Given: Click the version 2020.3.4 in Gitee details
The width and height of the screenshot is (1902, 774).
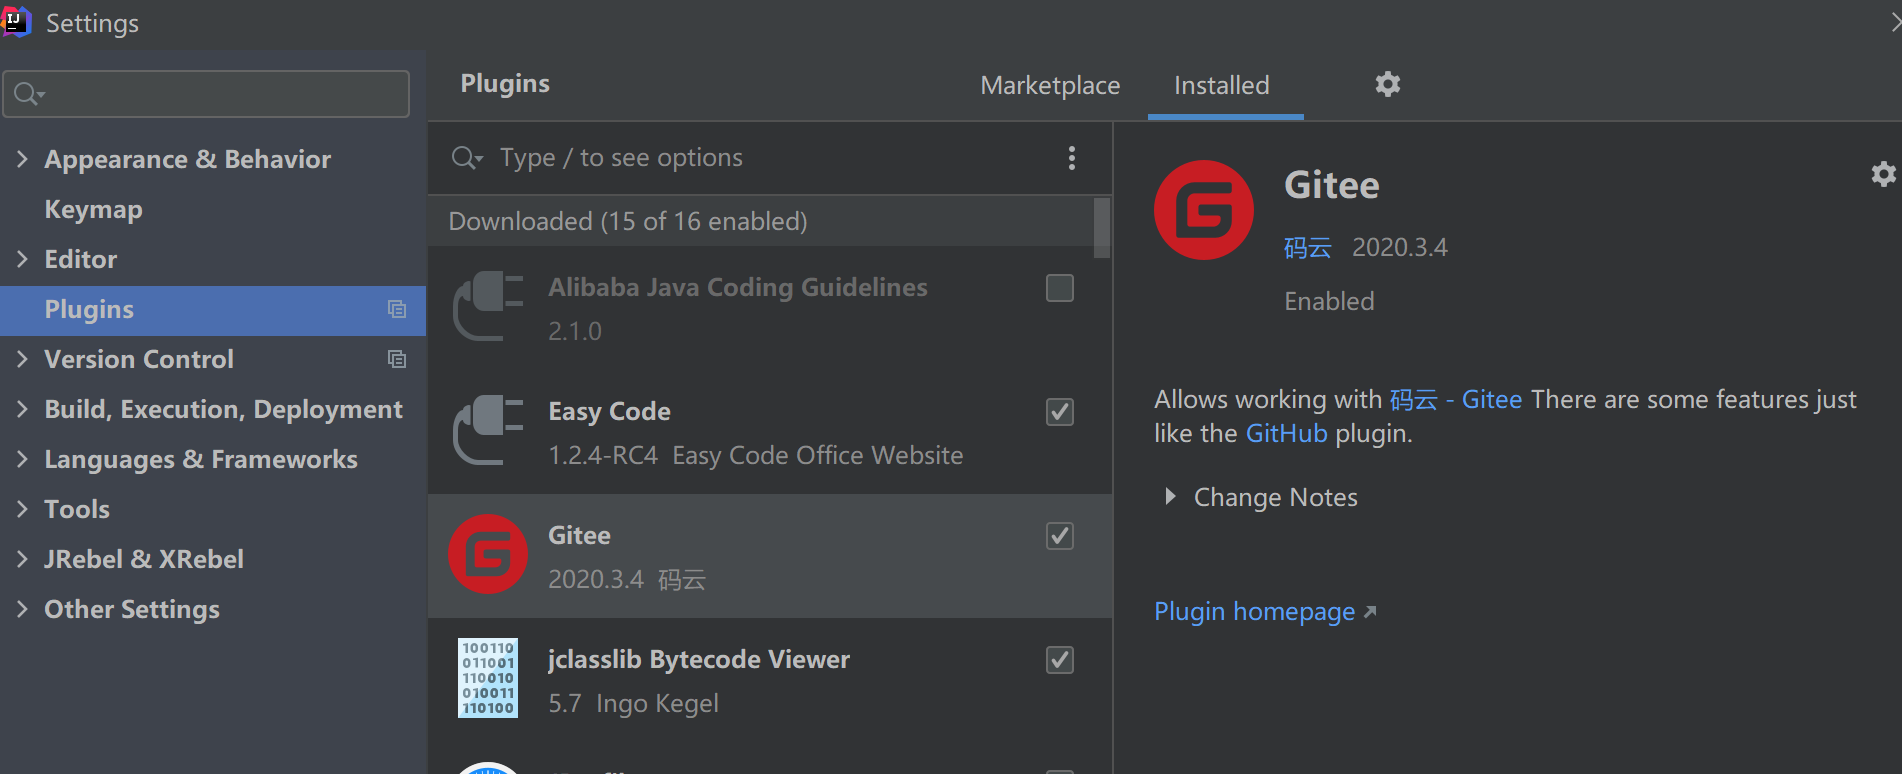Looking at the screenshot, I should pyautogui.click(x=1400, y=247).
